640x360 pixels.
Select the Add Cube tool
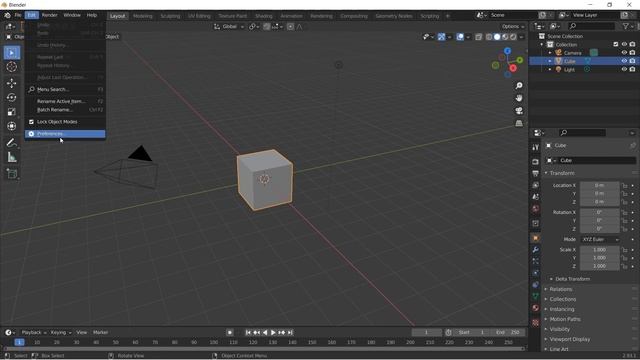(x=11, y=174)
